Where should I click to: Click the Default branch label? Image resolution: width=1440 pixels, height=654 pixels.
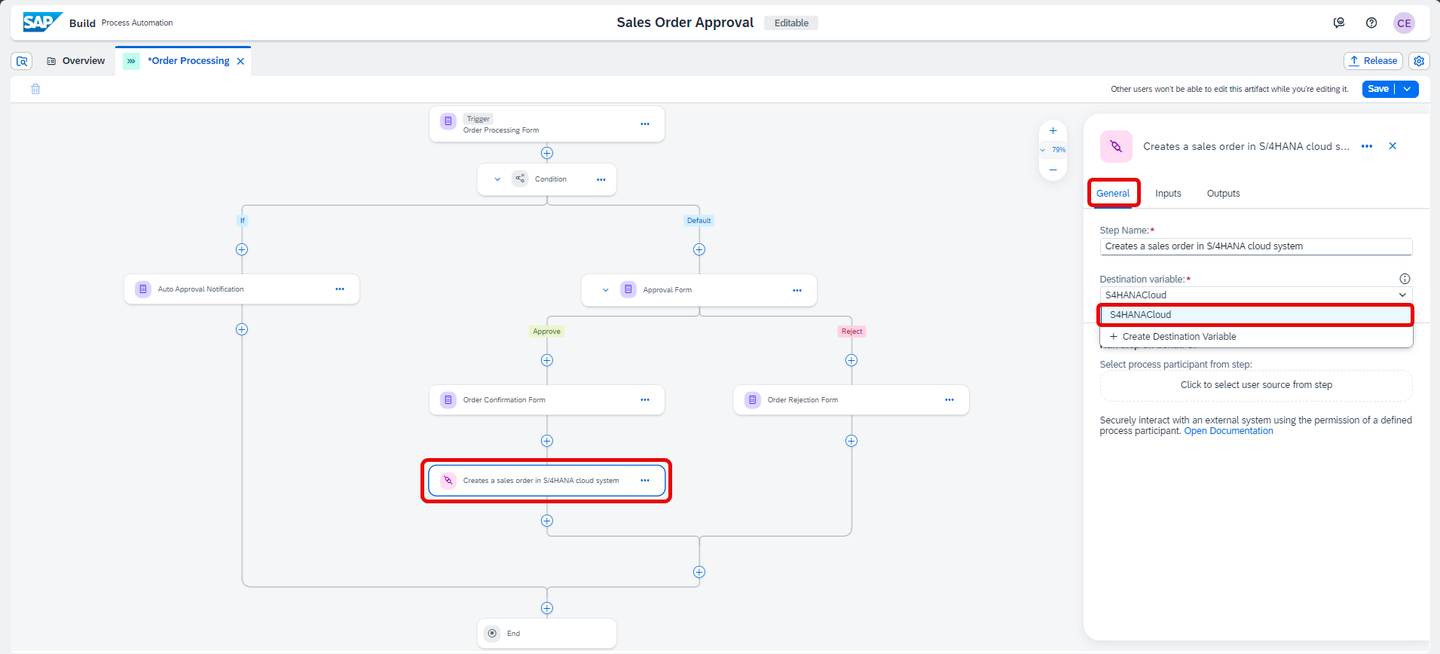pos(699,220)
